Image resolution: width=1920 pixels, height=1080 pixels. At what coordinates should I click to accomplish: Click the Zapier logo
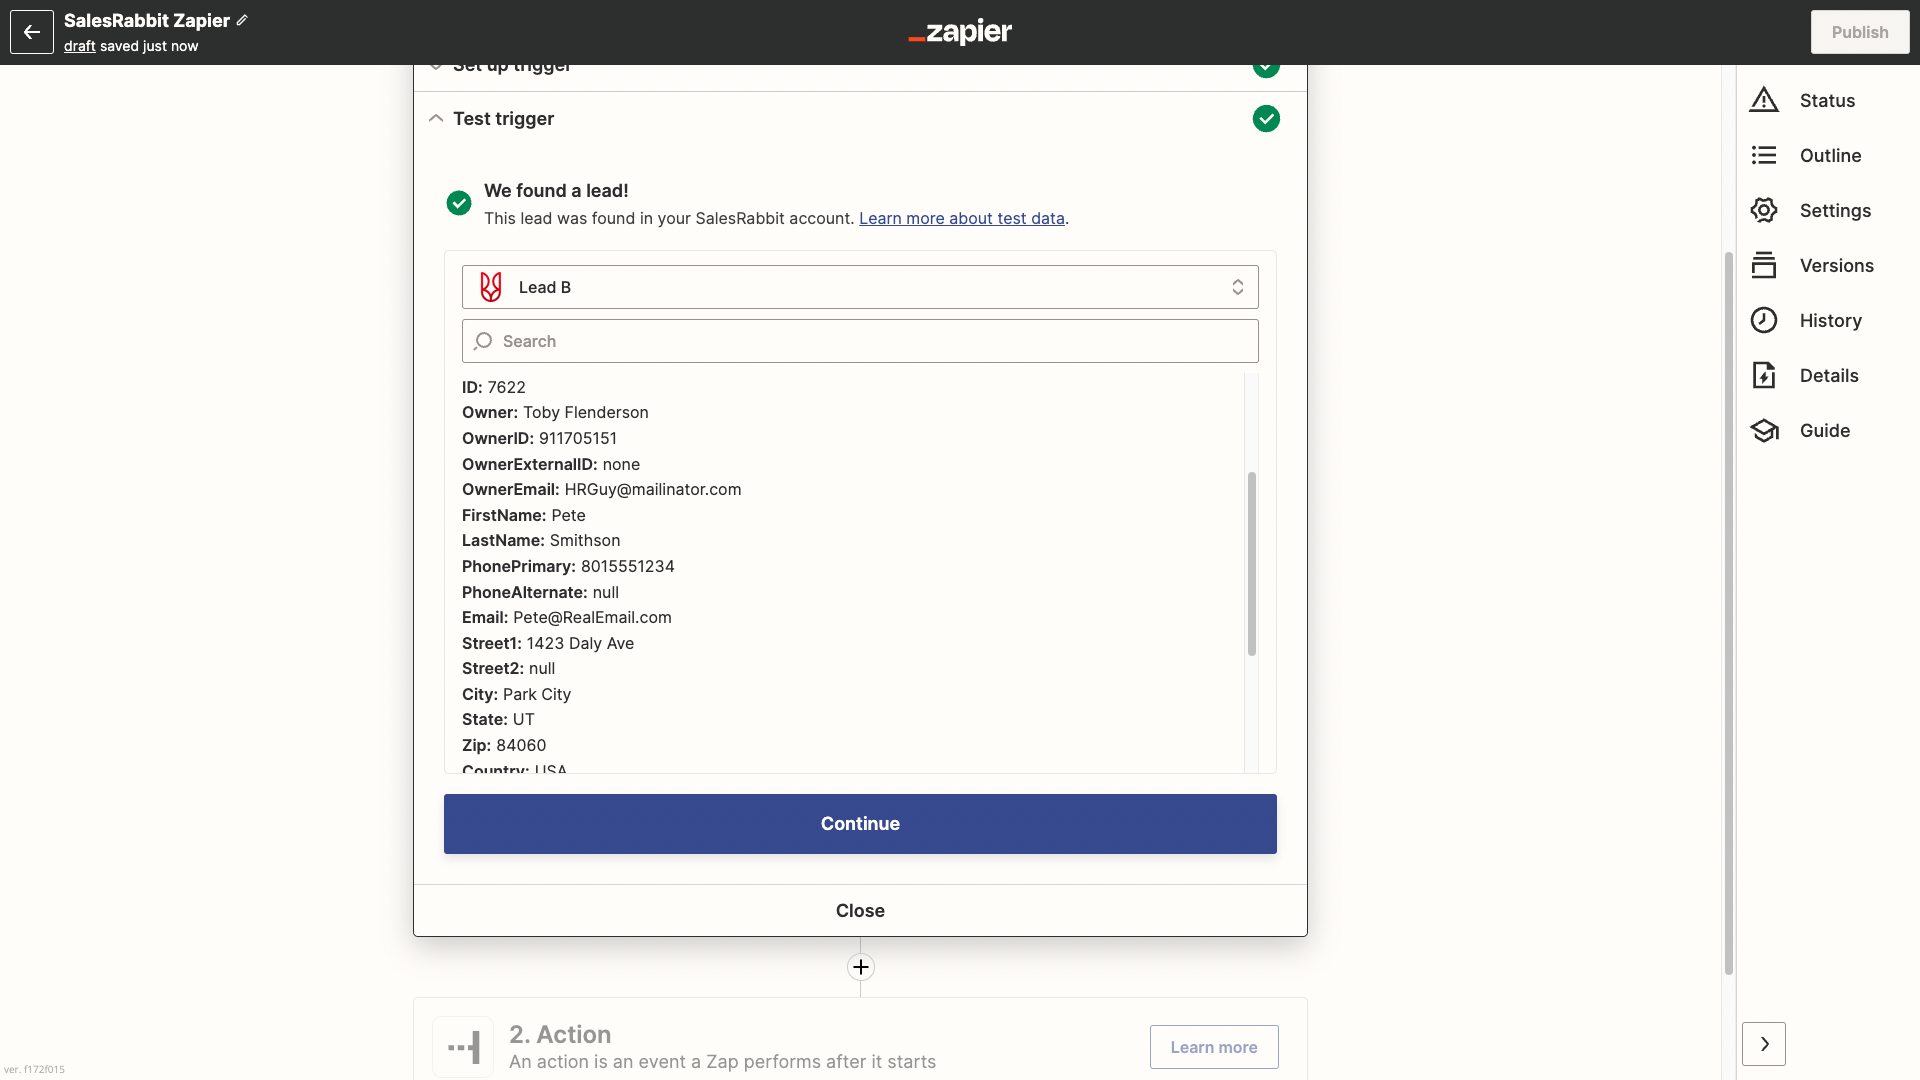[x=960, y=32]
